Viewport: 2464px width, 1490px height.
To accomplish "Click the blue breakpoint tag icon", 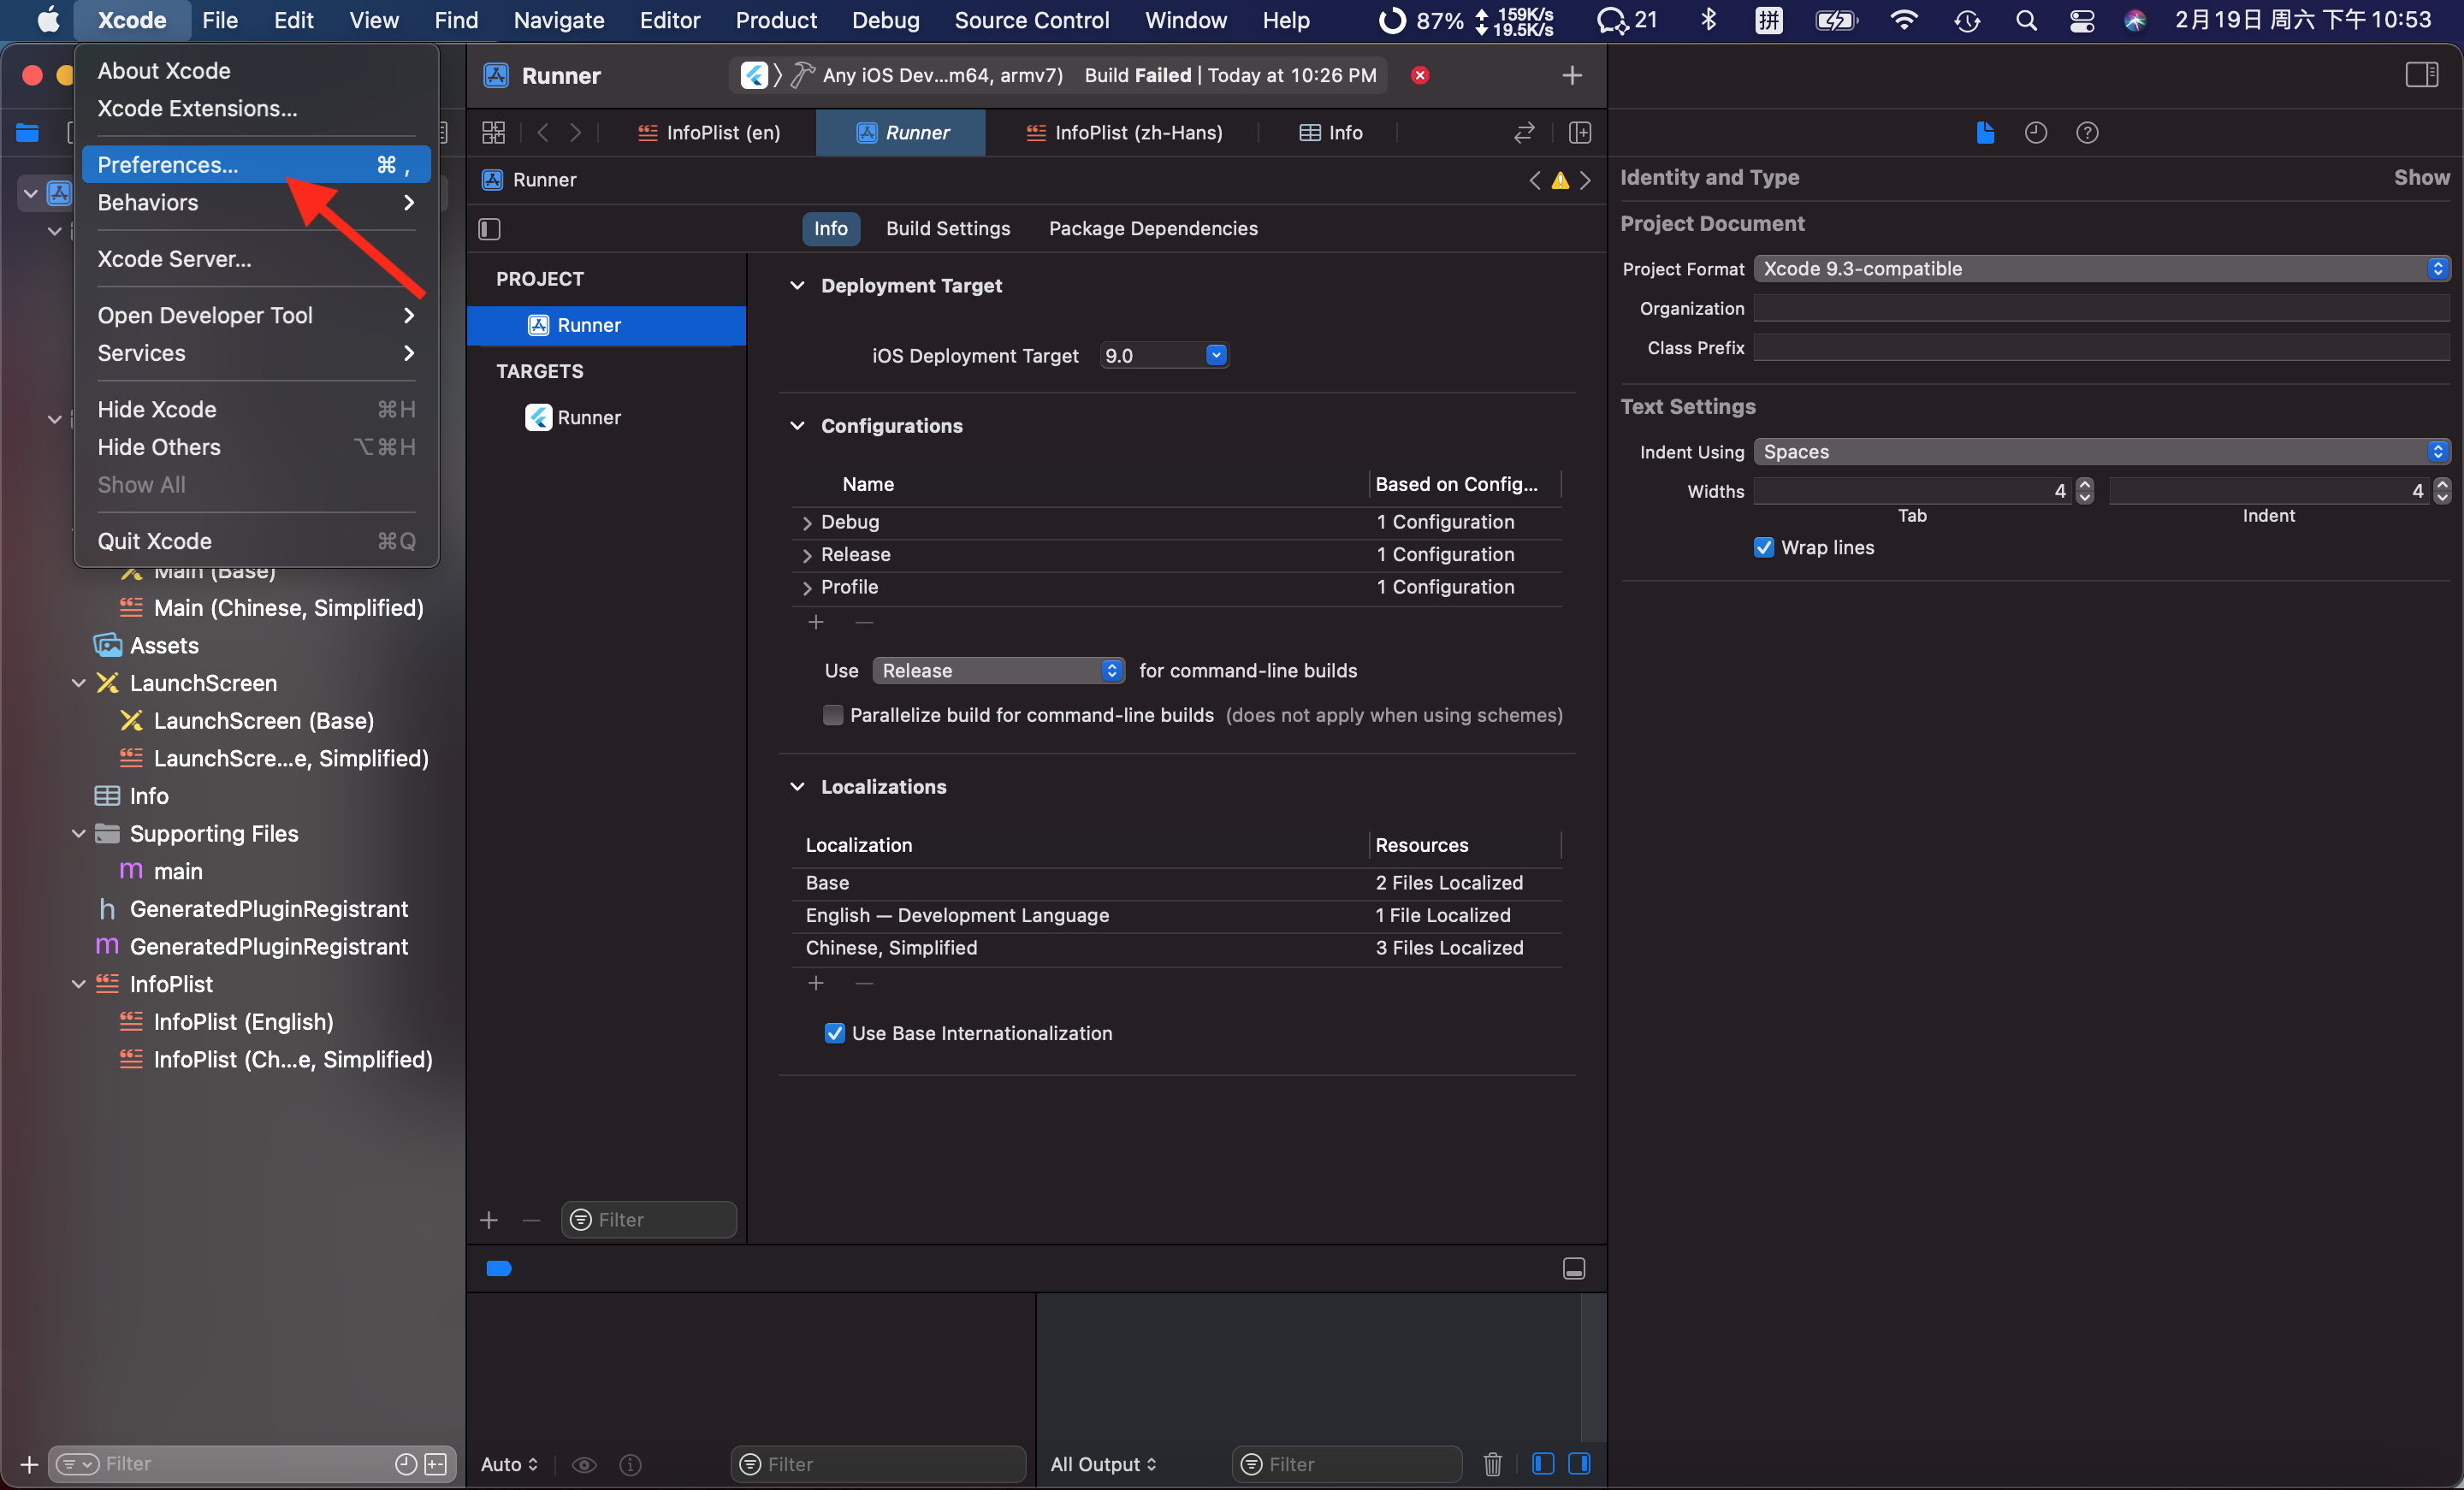I will tap(499, 1269).
